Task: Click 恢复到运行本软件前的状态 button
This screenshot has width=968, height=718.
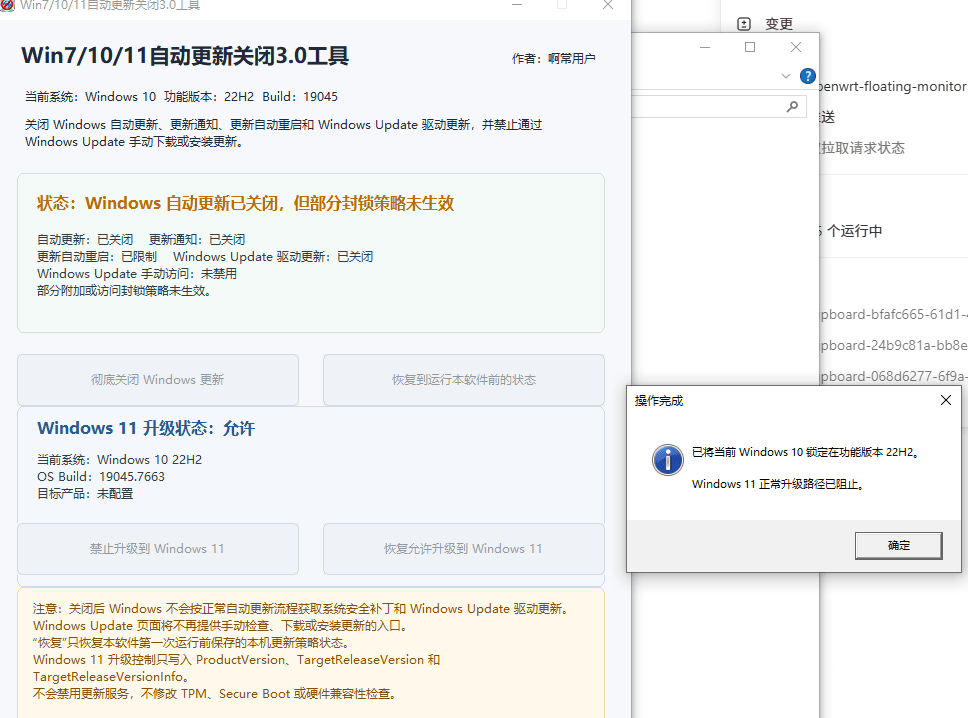Action: click(x=464, y=380)
